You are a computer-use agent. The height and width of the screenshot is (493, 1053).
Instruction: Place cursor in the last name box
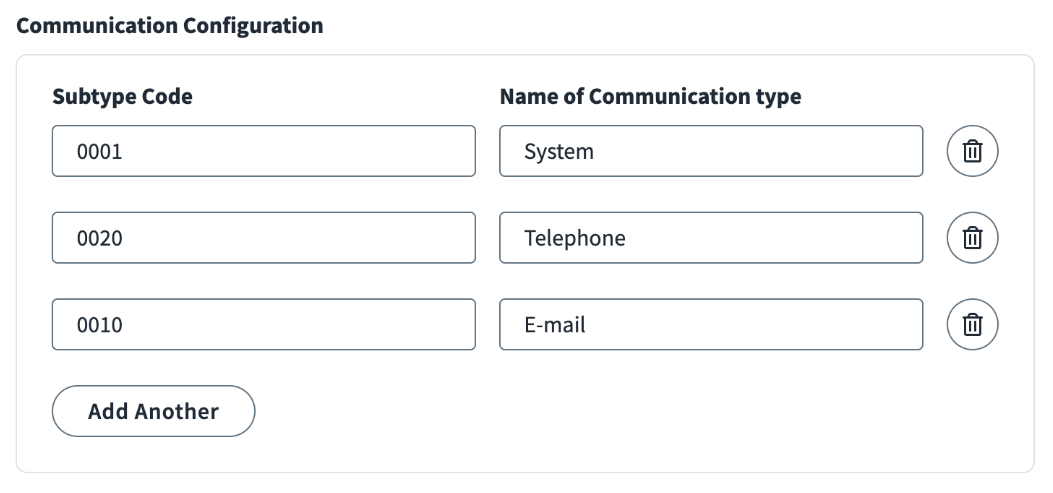click(x=711, y=324)
